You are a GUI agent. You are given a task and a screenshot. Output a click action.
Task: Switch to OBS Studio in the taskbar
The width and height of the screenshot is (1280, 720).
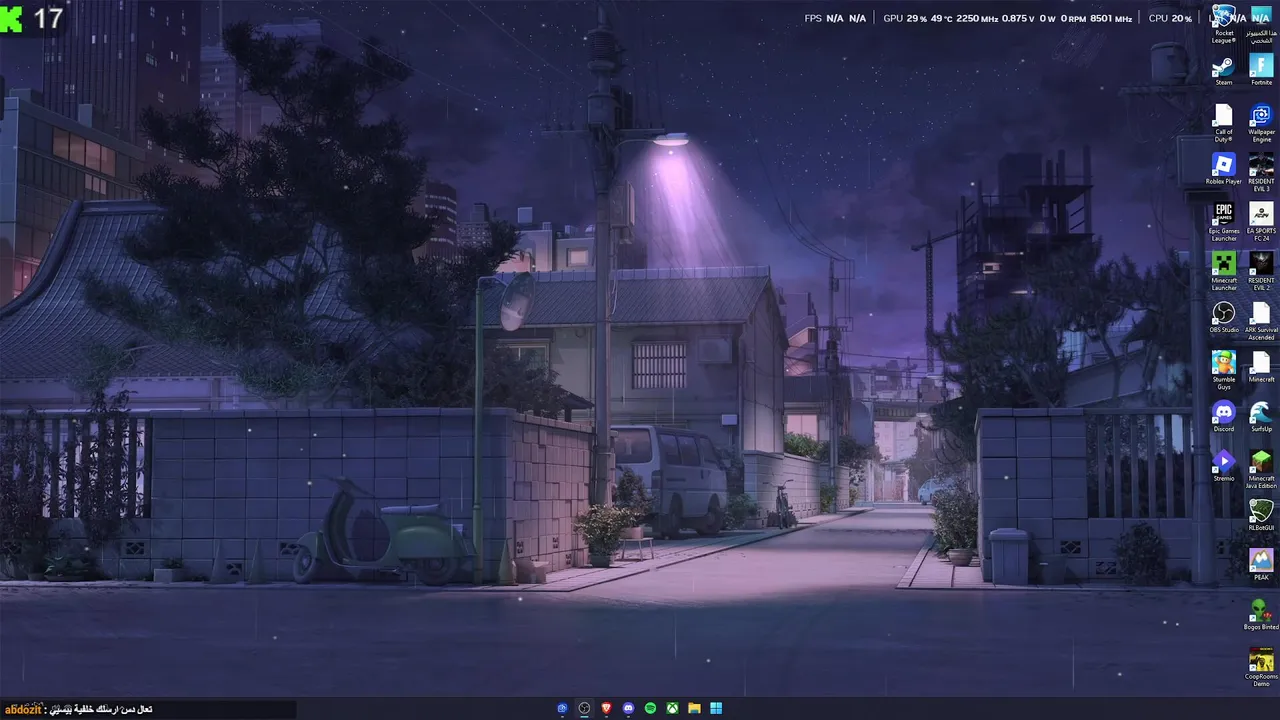point(584,708)
